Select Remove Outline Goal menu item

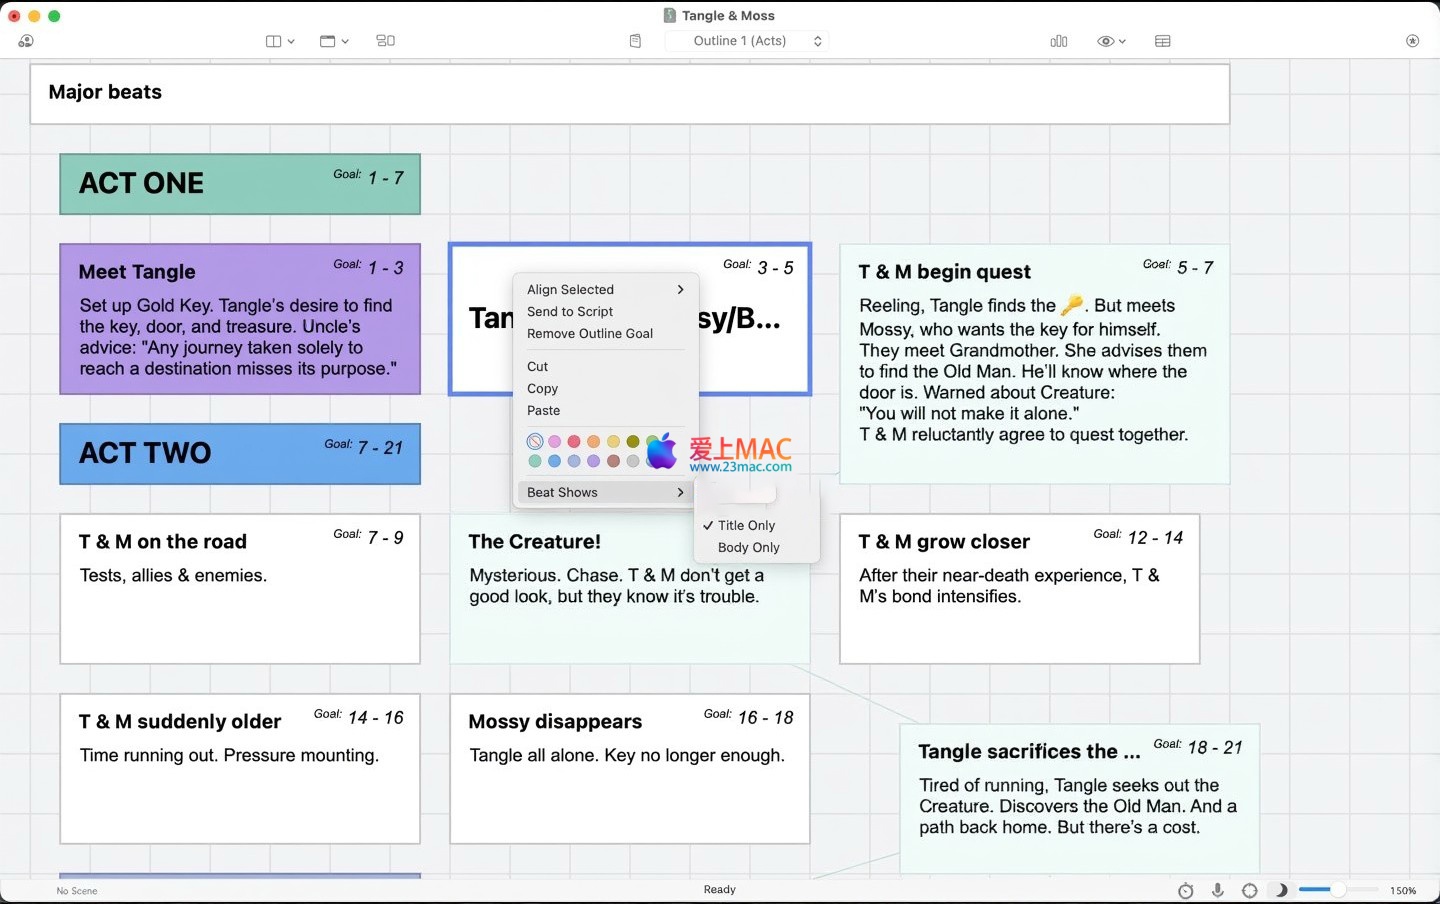[x=590, y=333]
